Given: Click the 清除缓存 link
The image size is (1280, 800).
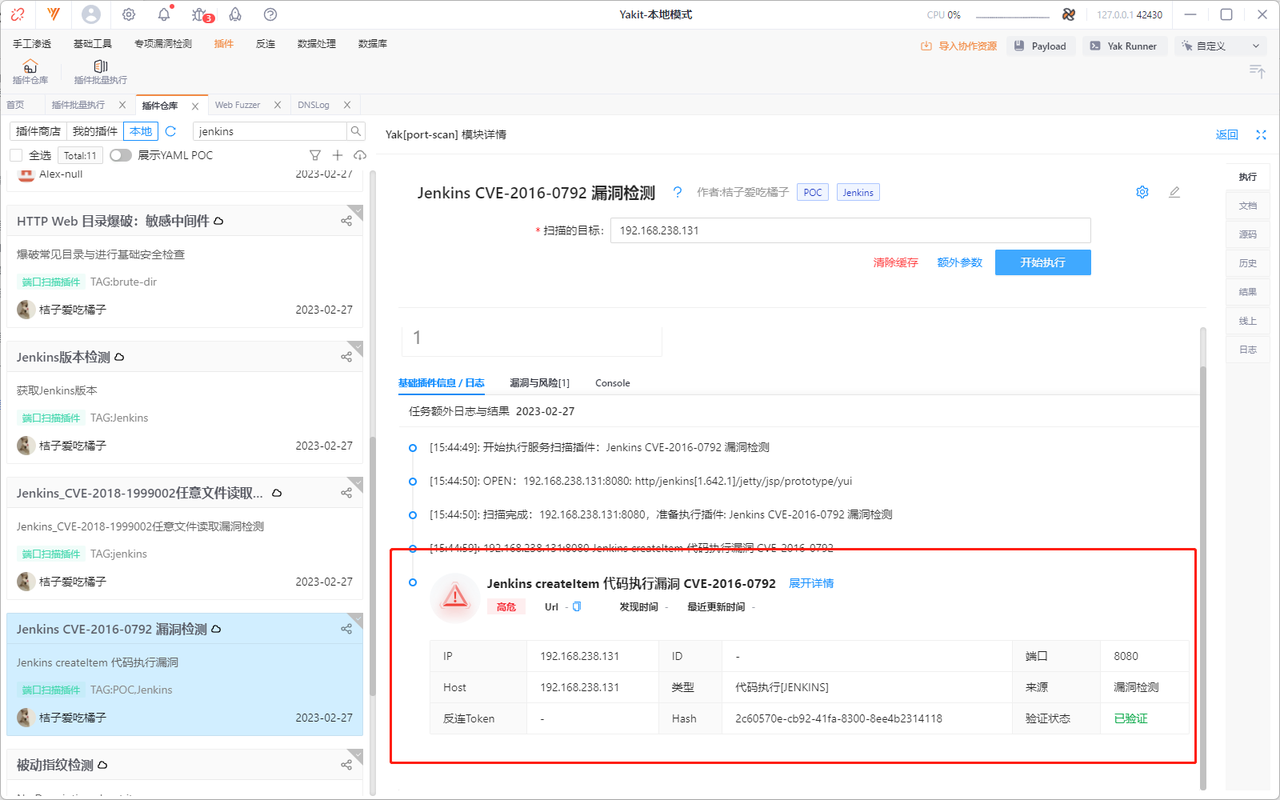Looking at the screenshot, I should pos(895,262).
